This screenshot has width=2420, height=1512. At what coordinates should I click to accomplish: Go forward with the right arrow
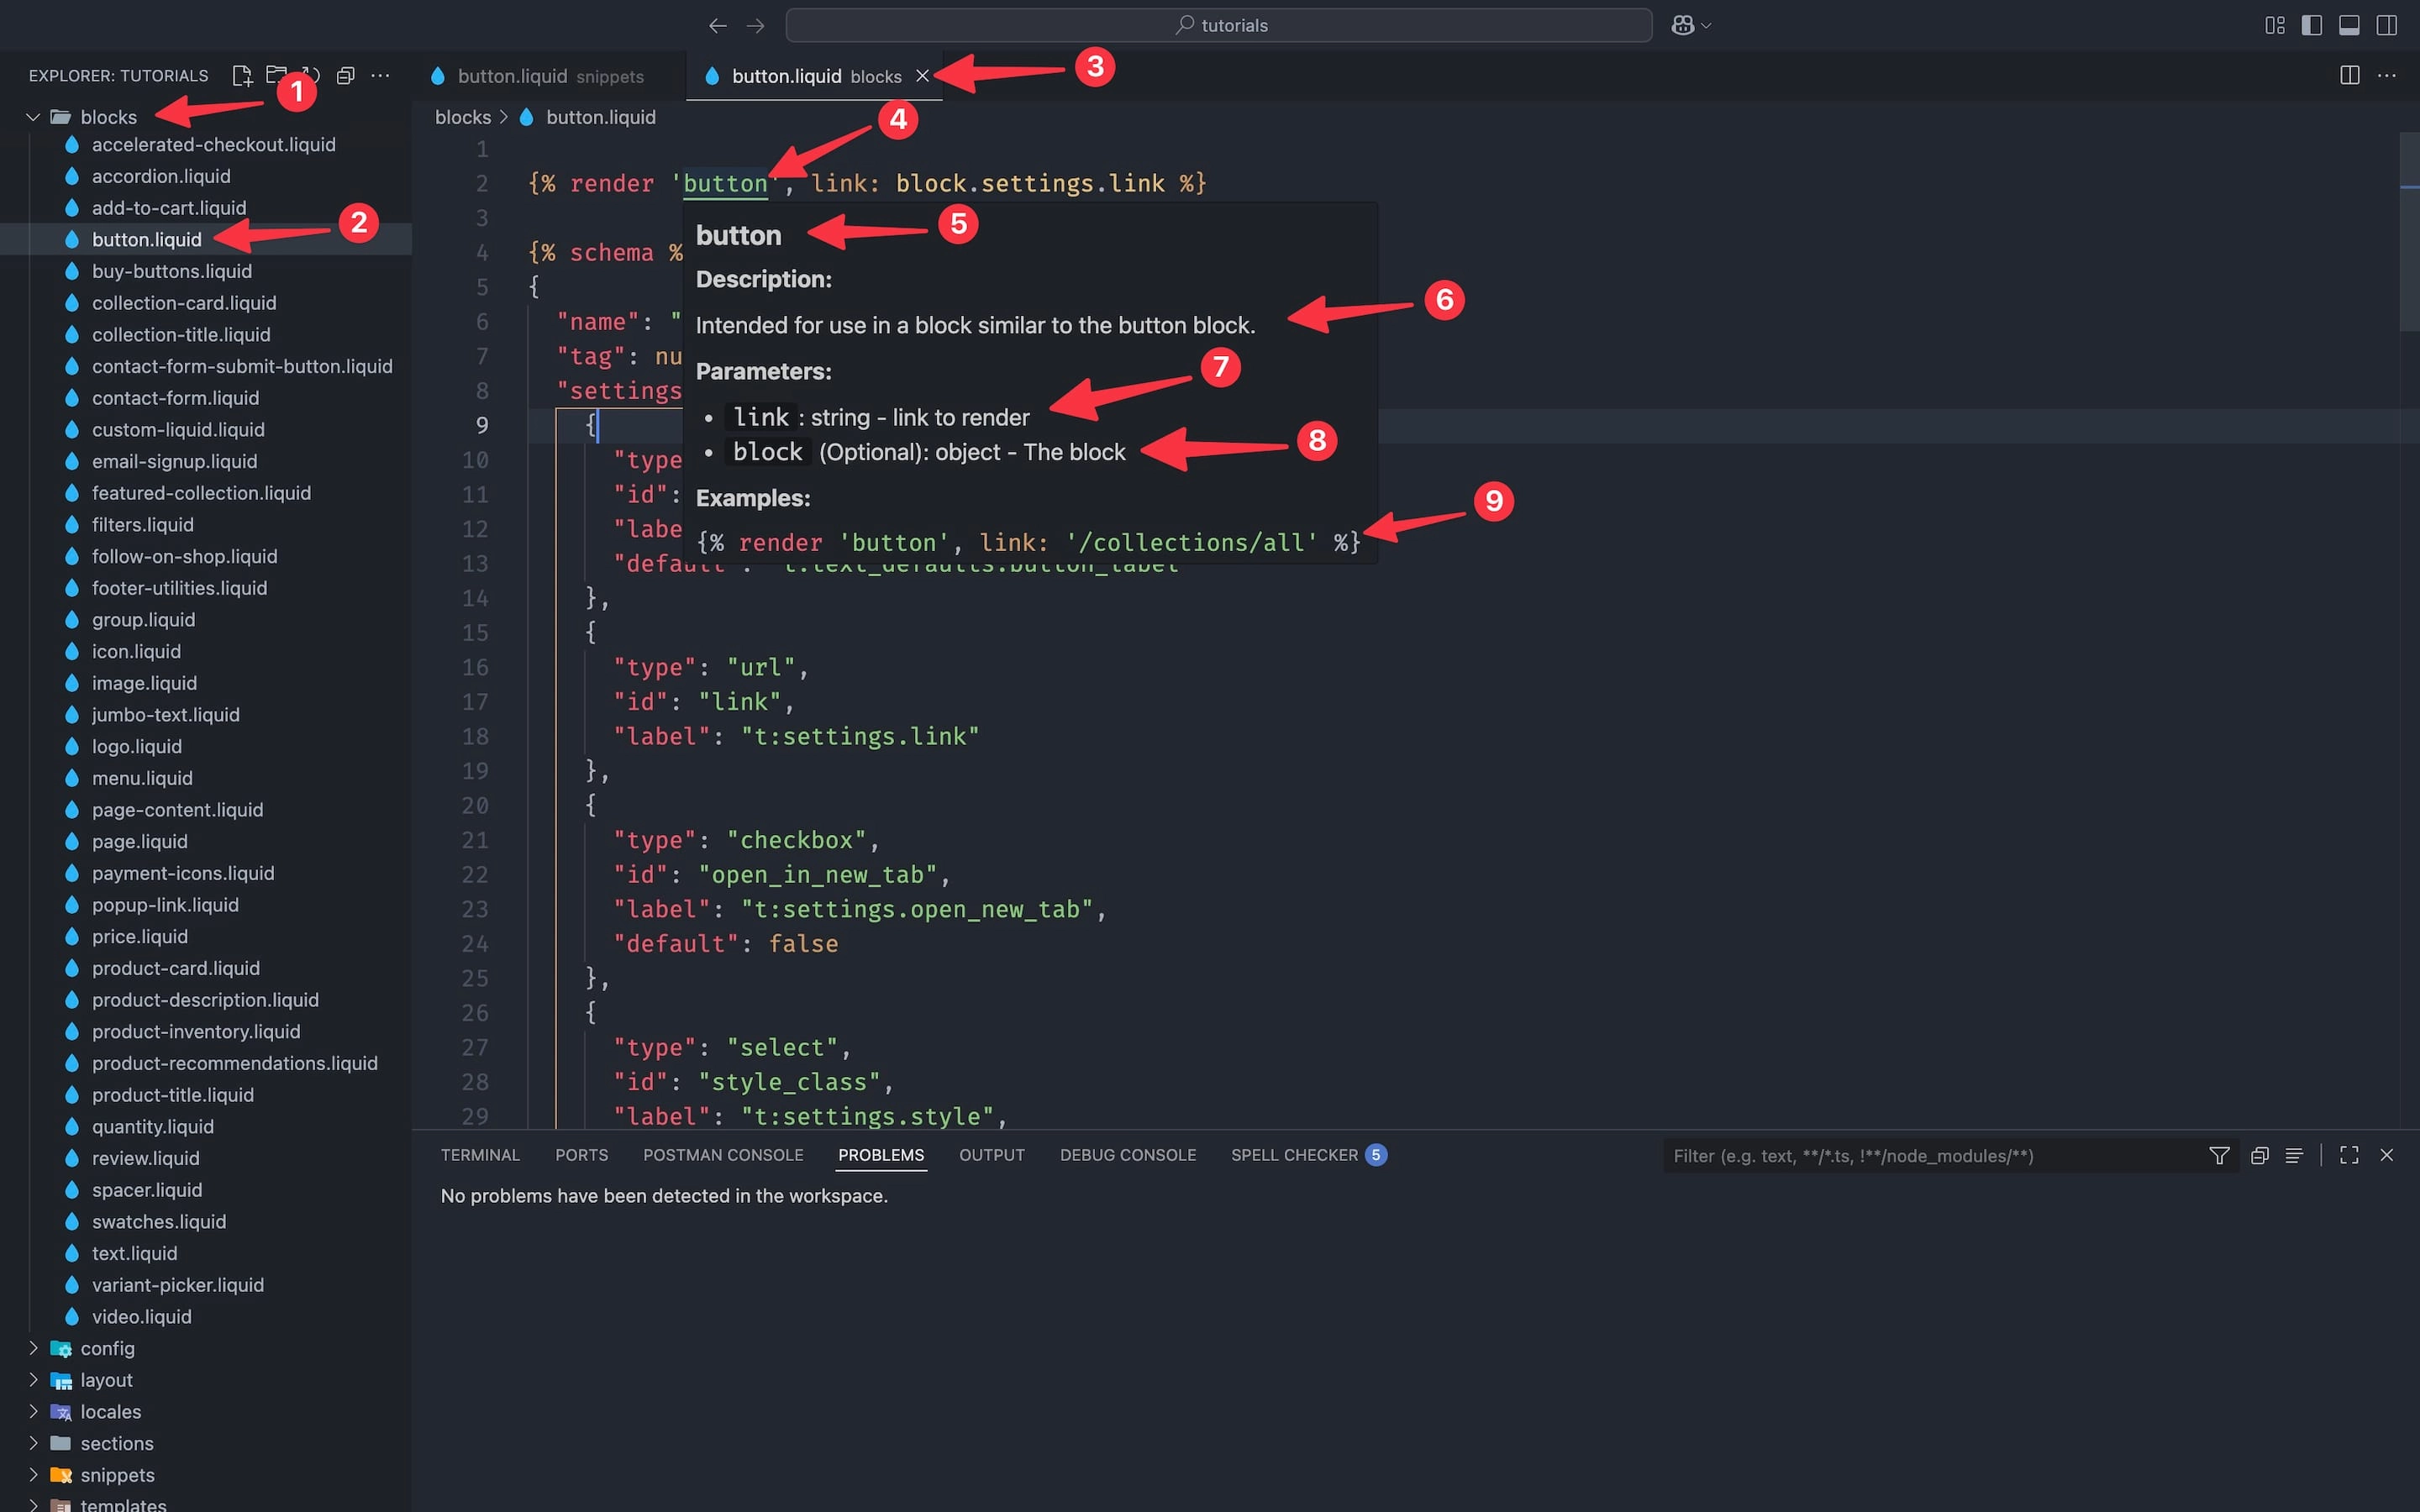pyautogui.click(x=756, y=26)
